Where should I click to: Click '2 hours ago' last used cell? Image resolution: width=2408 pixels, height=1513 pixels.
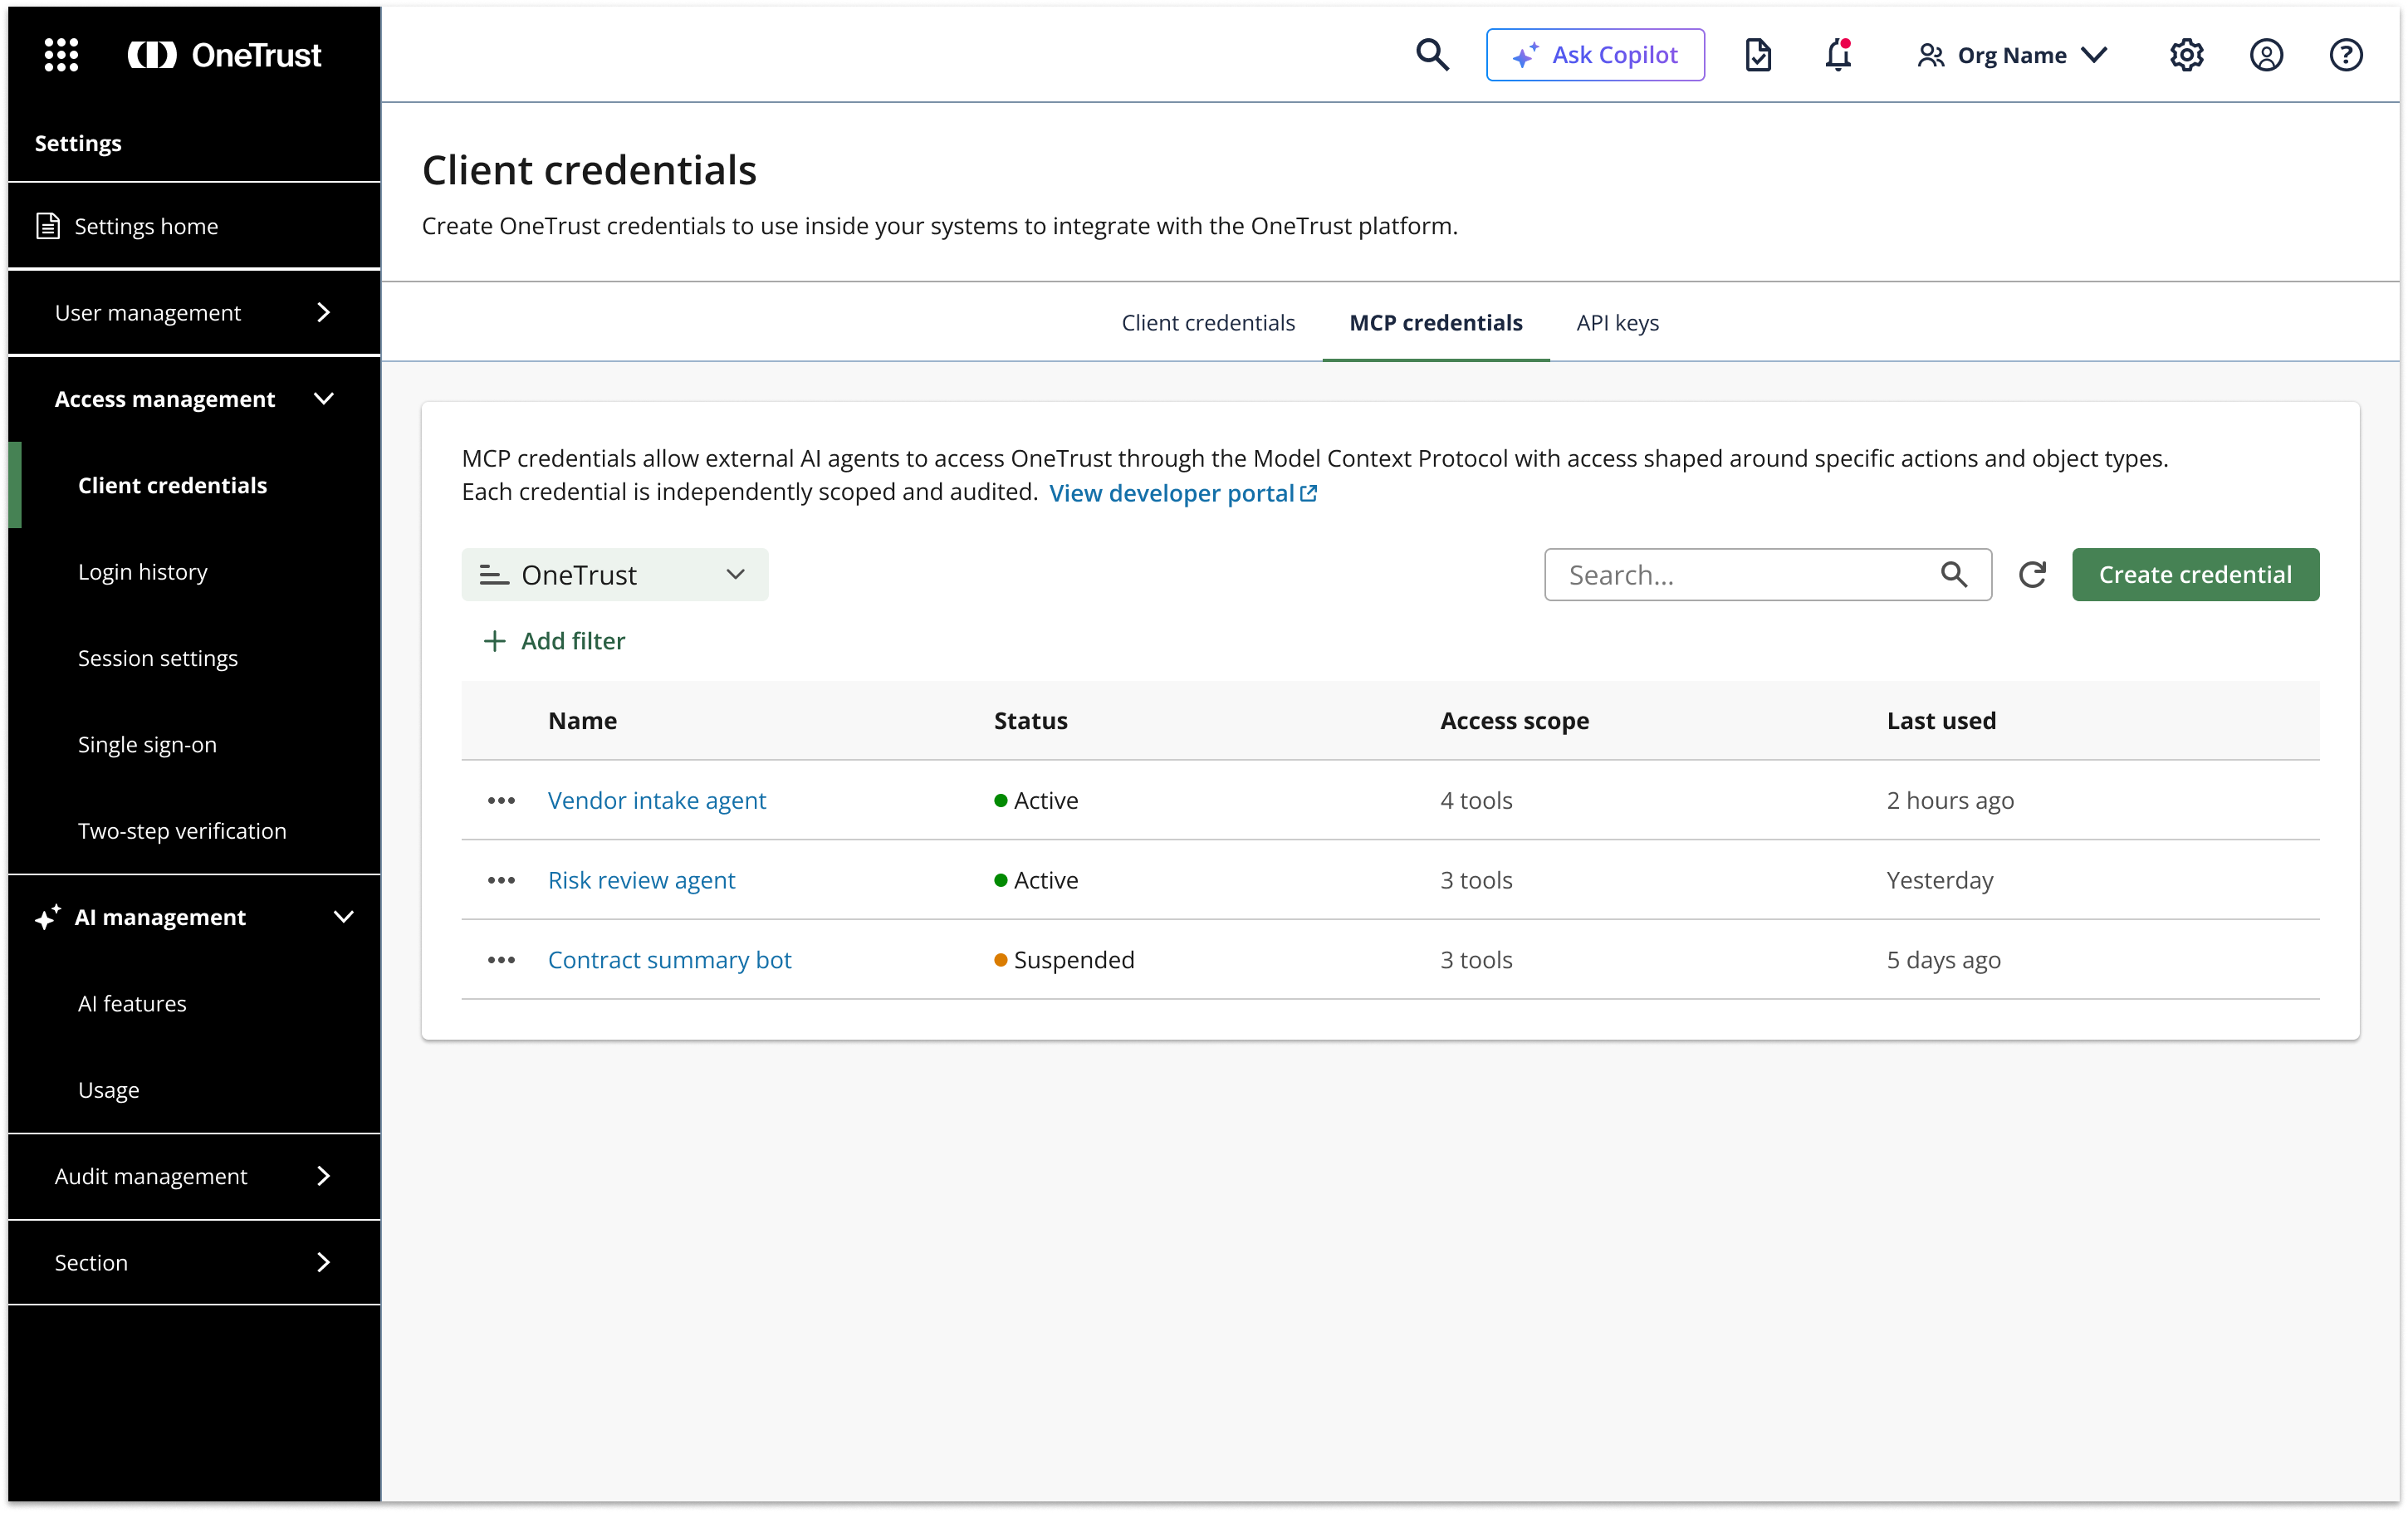point(1950,801)
